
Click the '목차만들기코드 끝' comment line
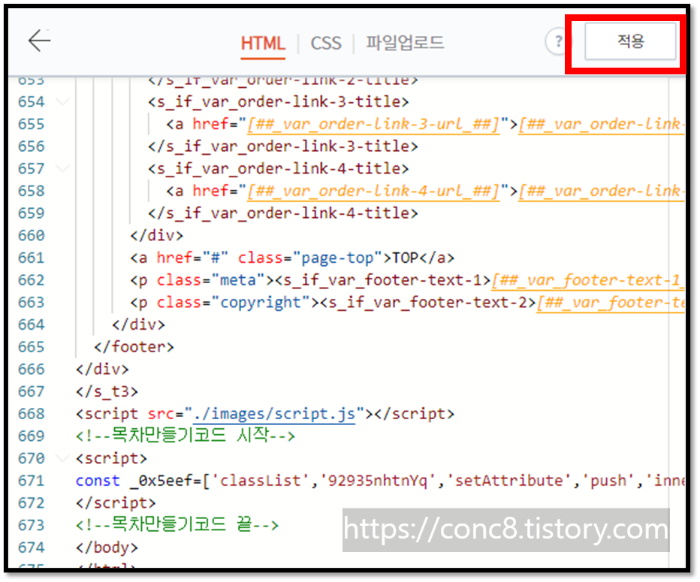[x=177, y=525]
